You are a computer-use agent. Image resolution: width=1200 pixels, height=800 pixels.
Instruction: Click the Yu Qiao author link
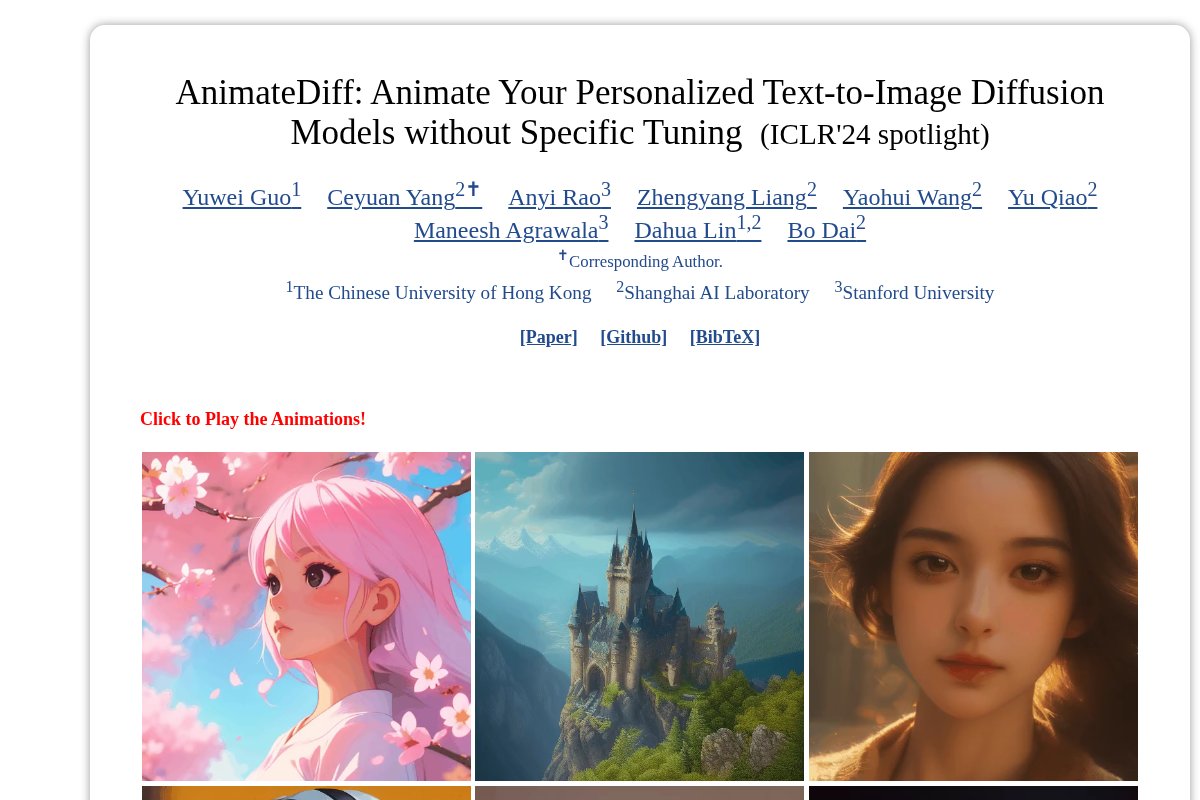click(1052, 196)
